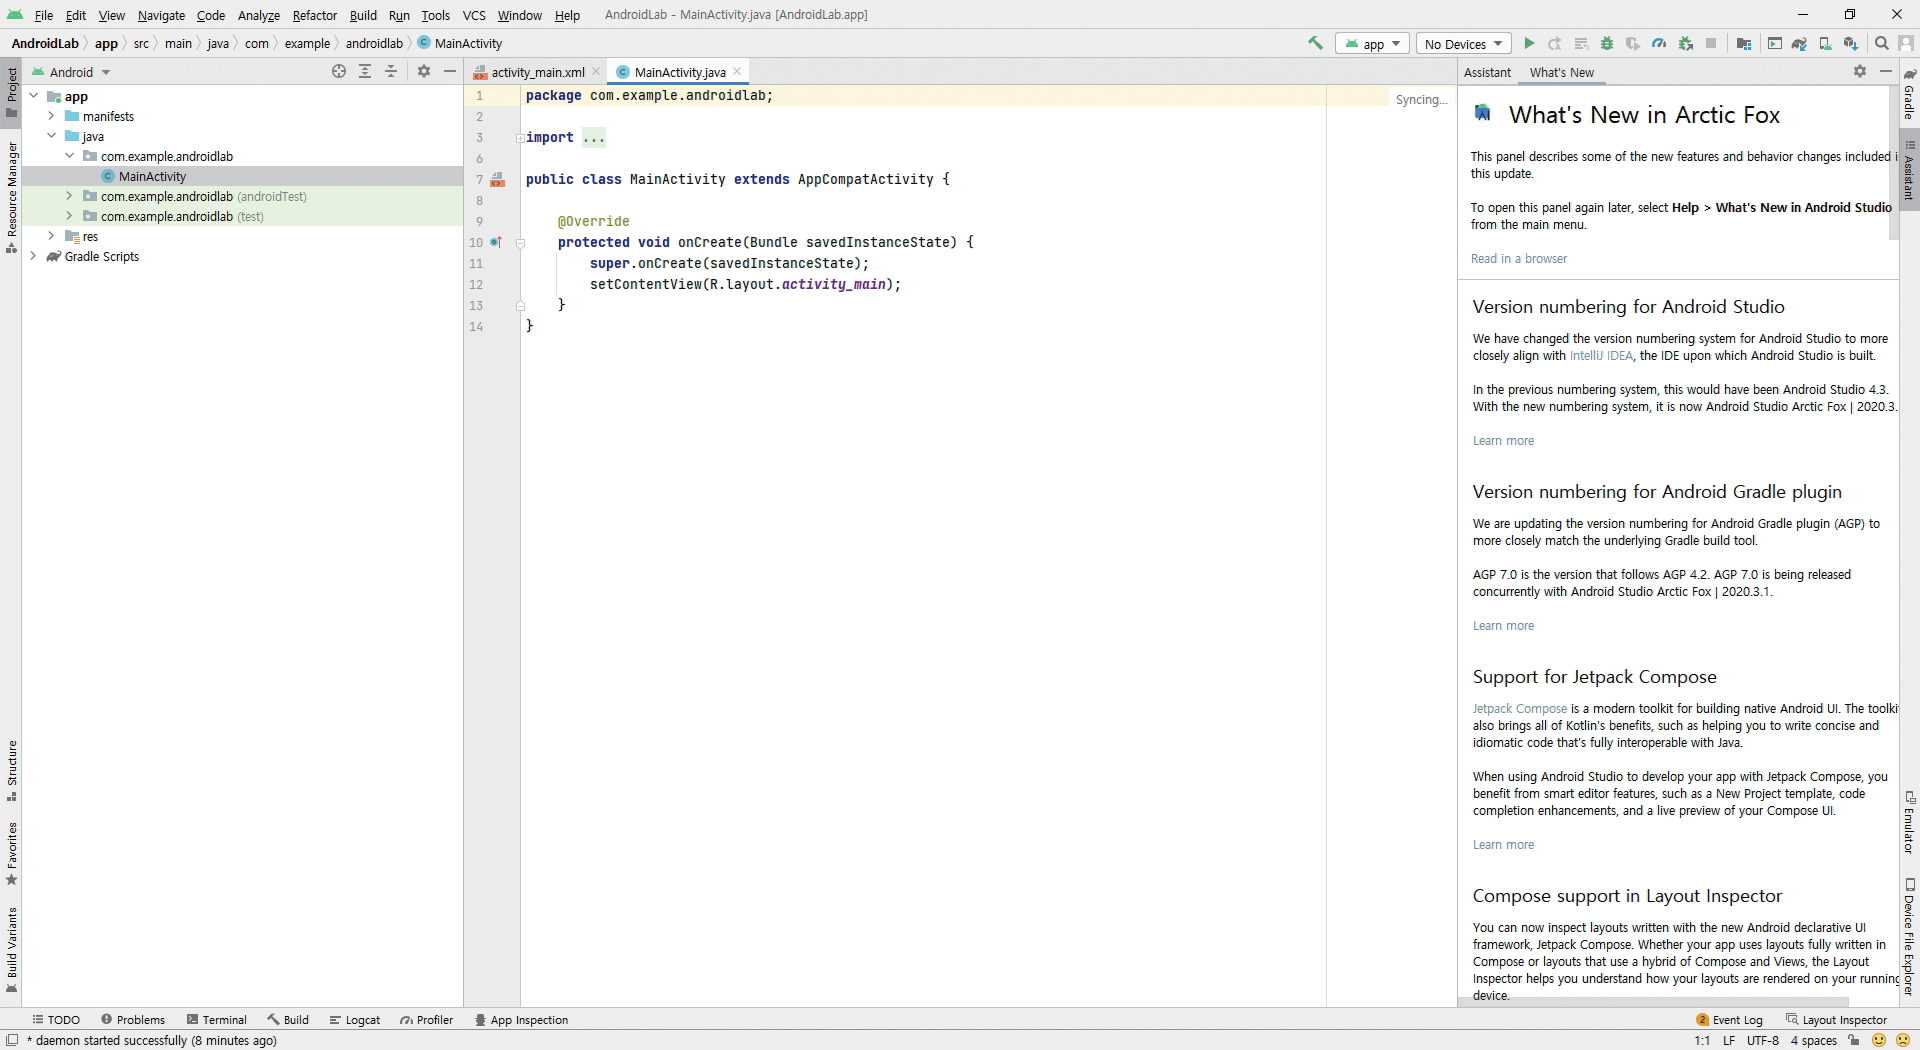The height and width of the screenshot is (1050, 1920).
Task: Open the Terminal tool window tab
Action: coord(217,1020)
